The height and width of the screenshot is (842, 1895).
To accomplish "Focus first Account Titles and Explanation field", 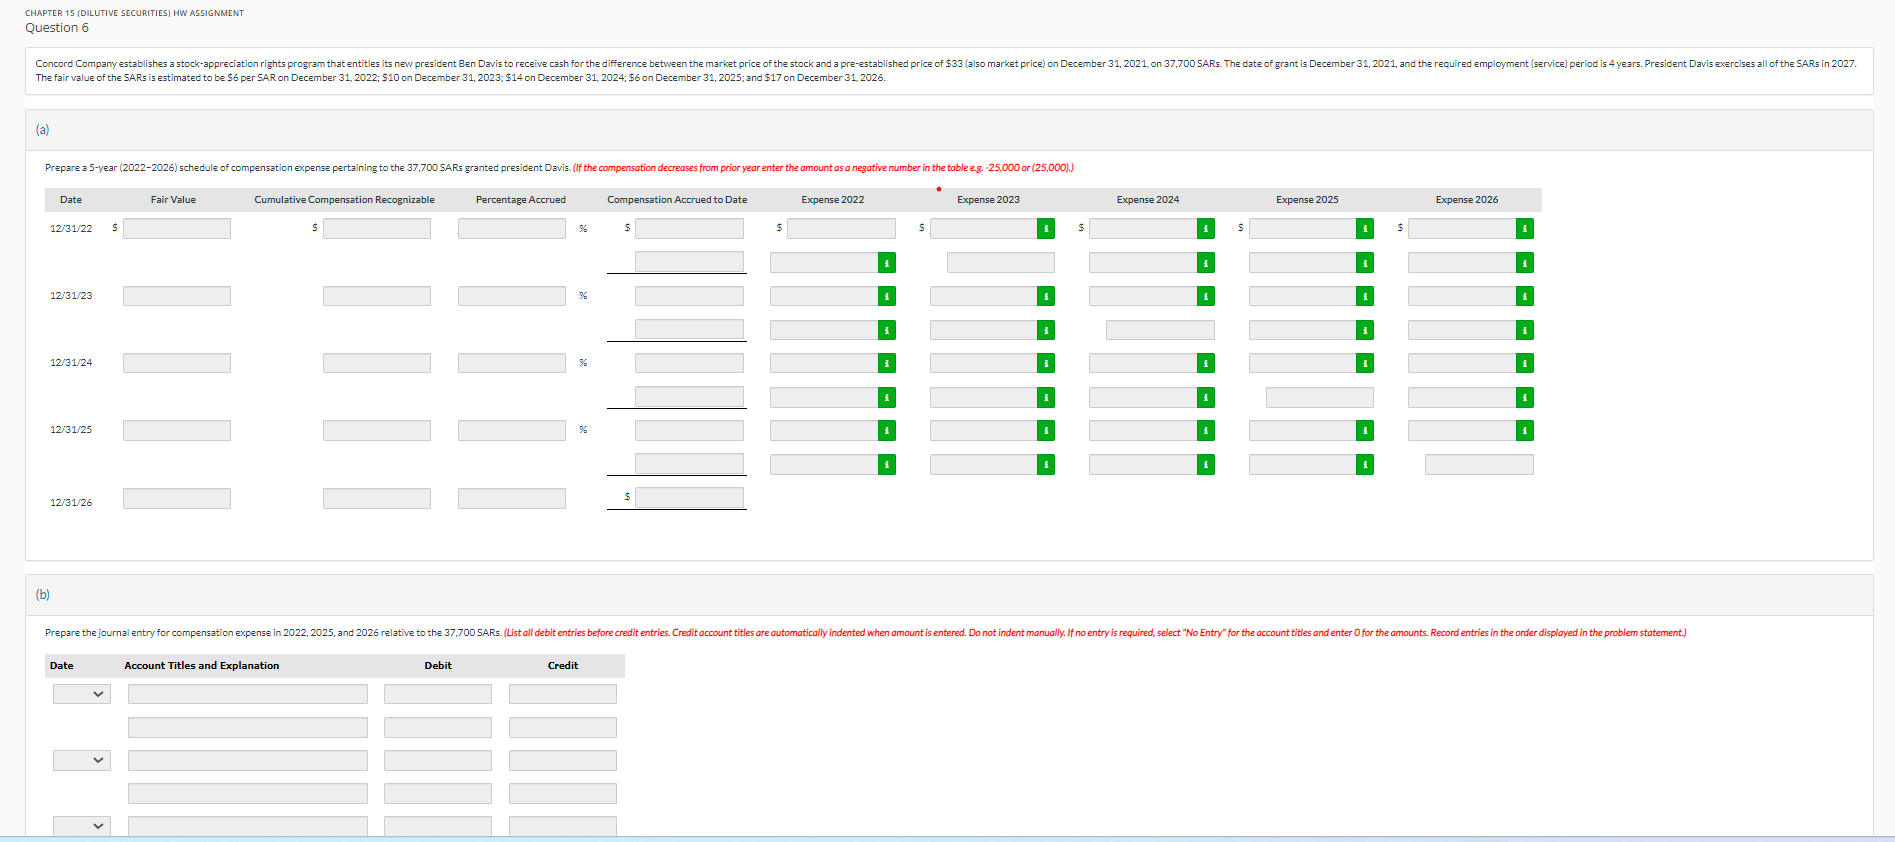I will (248, 694).
